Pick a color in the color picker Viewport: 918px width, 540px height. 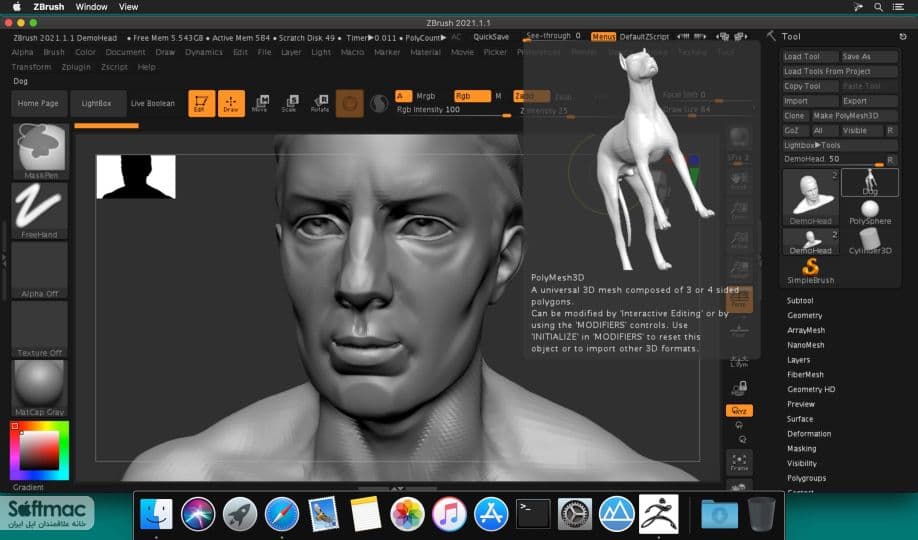pos(39,450)
